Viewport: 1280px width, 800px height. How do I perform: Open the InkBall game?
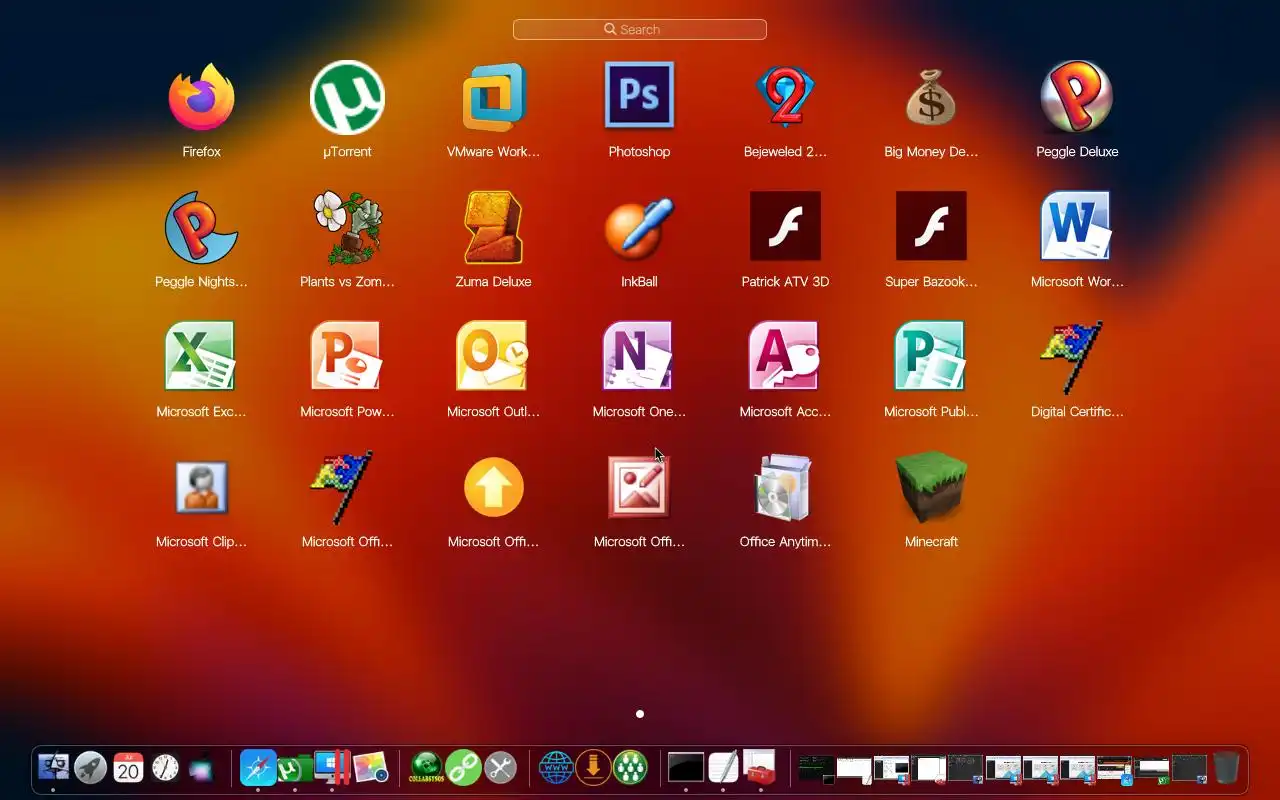tap(639, 227)
